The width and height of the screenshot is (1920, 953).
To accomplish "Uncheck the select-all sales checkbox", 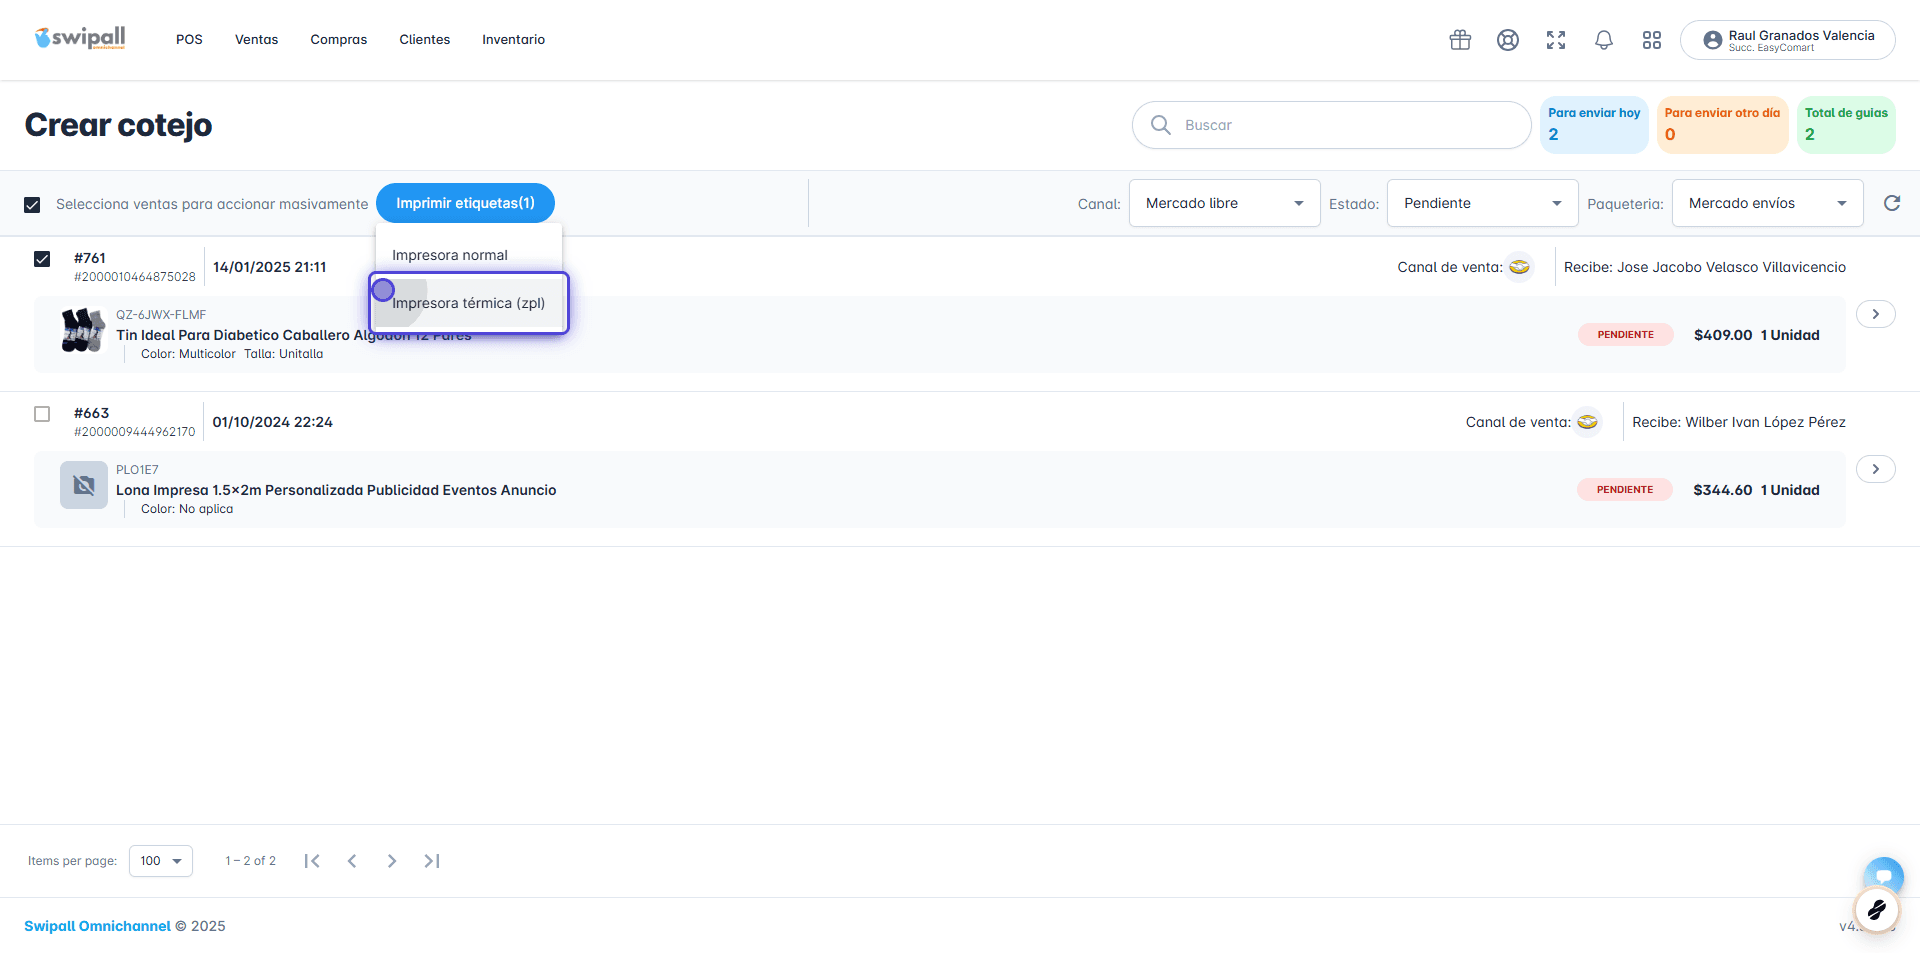I will pyautogui.click(x=32, y=204).
